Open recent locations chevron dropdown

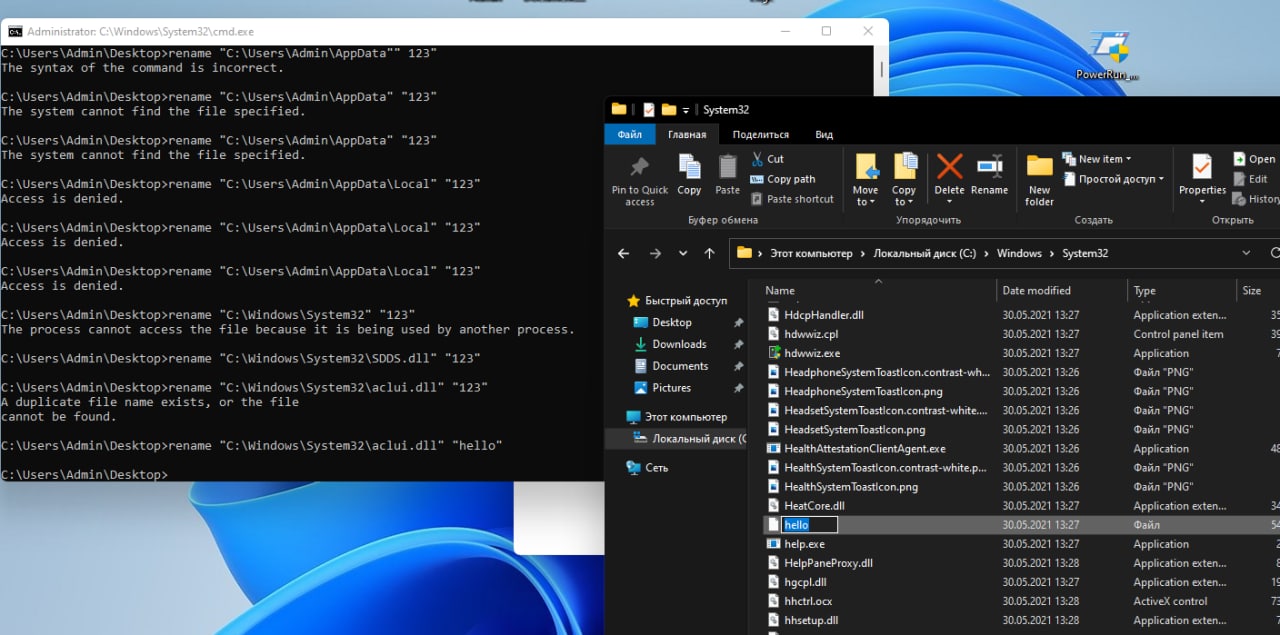[683, 254]
